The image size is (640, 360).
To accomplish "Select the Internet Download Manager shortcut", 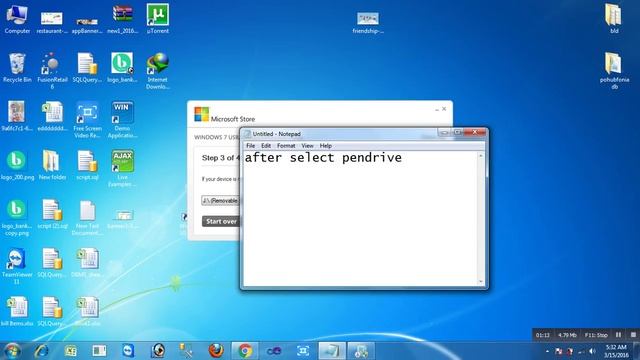I will pos(158,71).
